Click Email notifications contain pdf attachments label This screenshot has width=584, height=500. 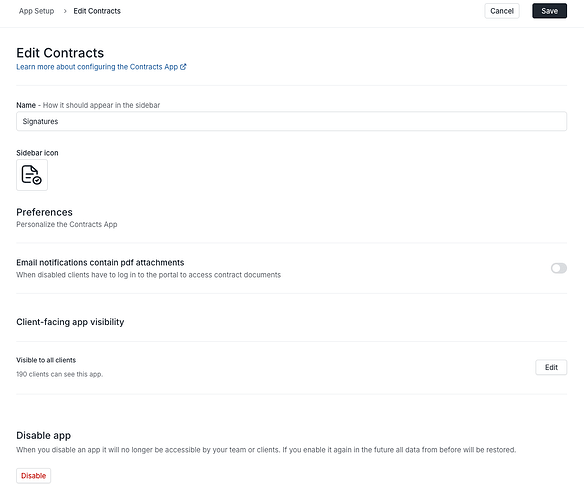(100, 262)
